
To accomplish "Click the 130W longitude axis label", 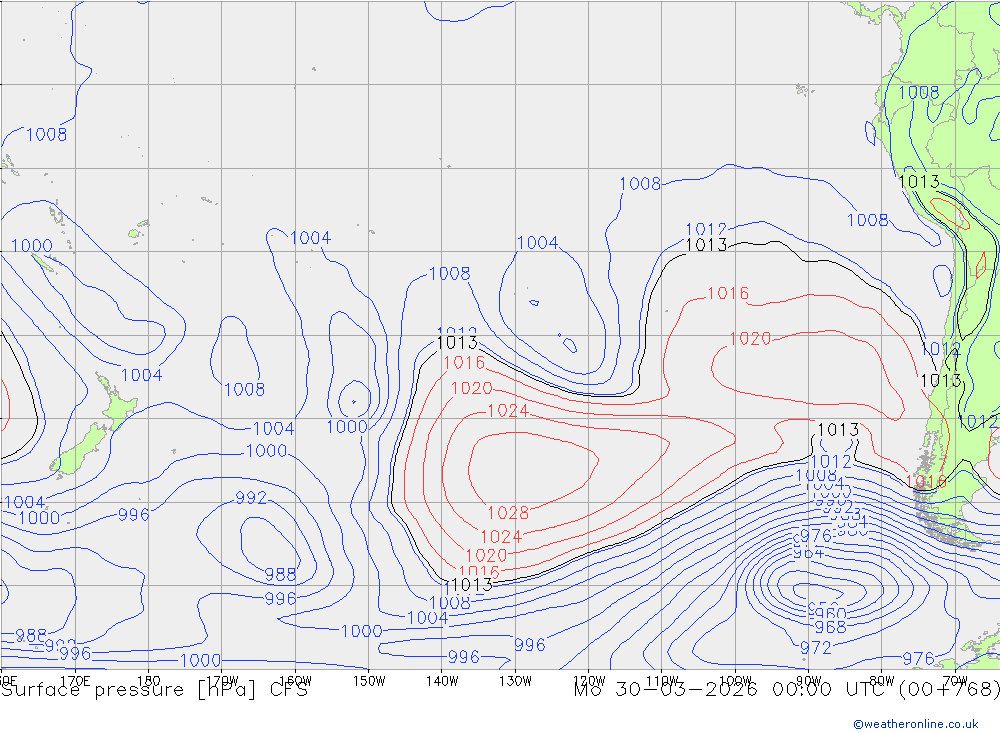I will click(515, 681).
